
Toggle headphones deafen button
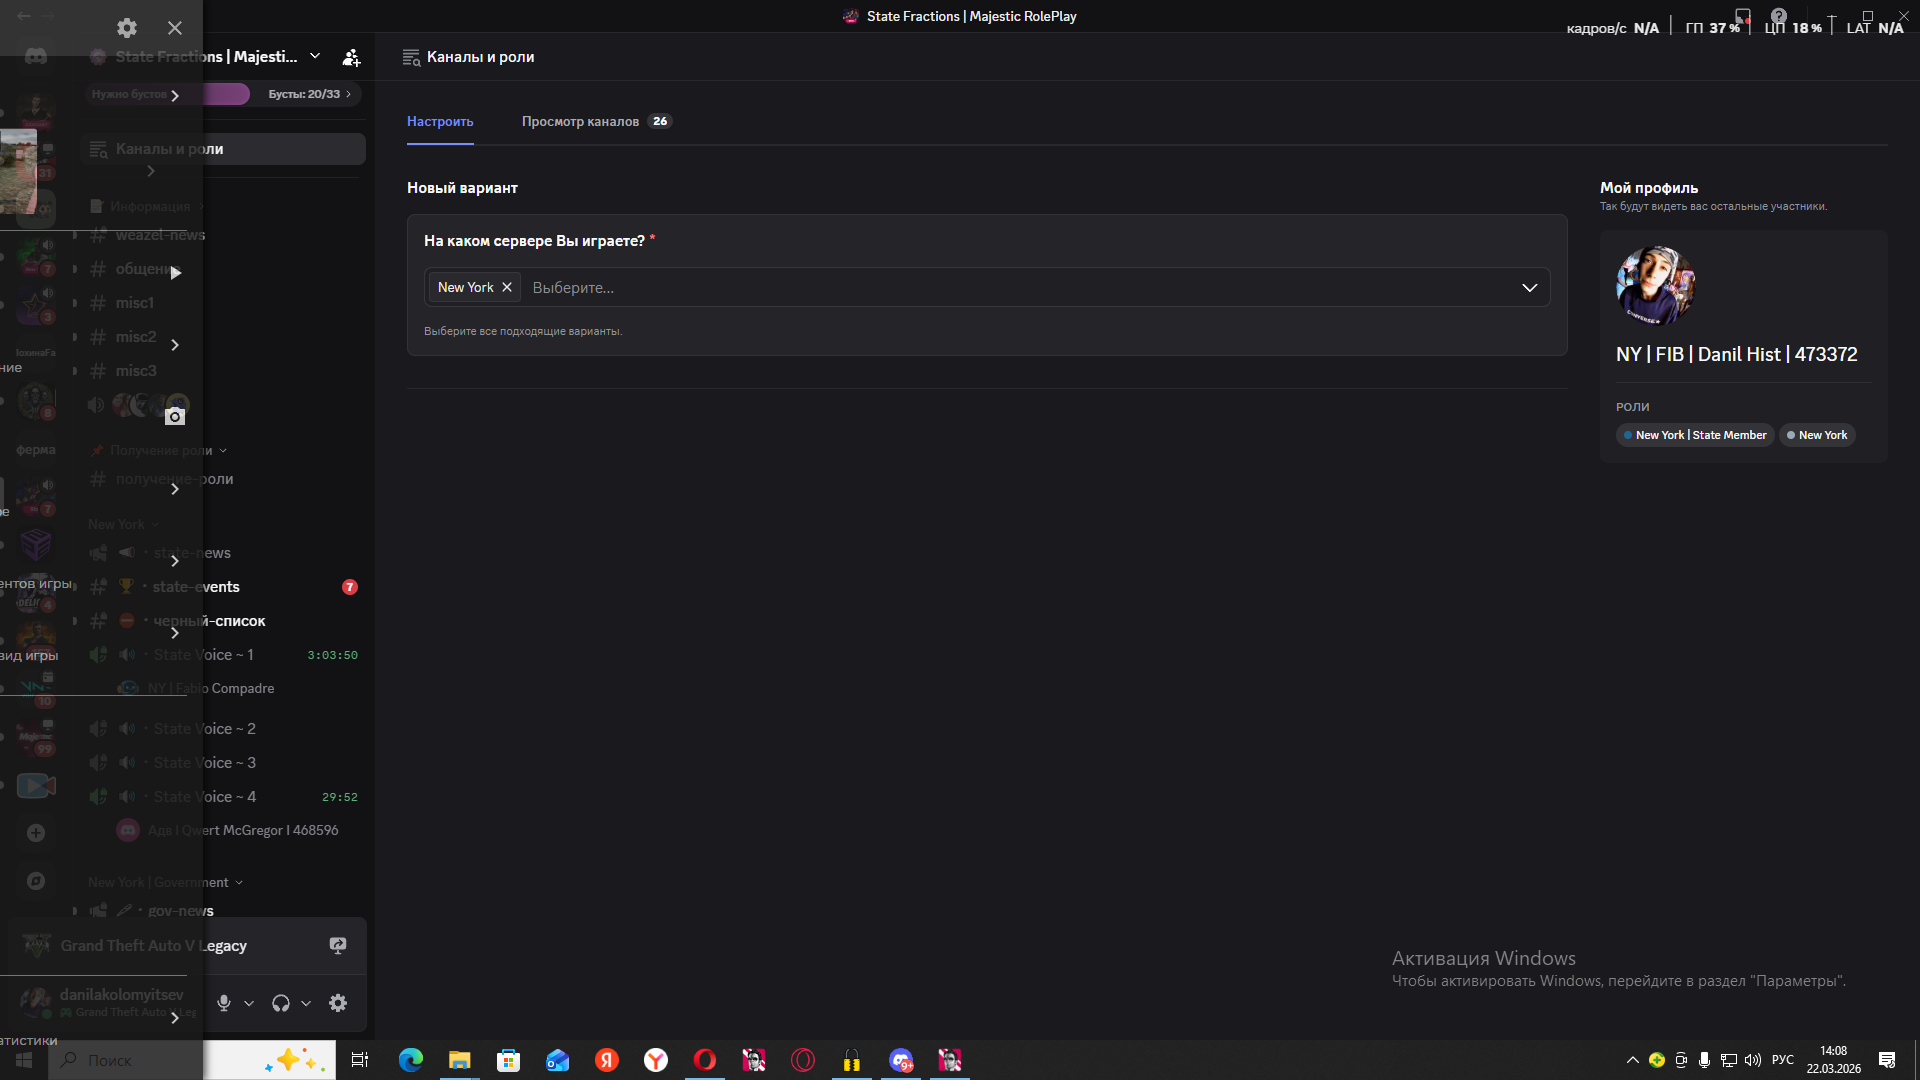[x=281, y=1003]
